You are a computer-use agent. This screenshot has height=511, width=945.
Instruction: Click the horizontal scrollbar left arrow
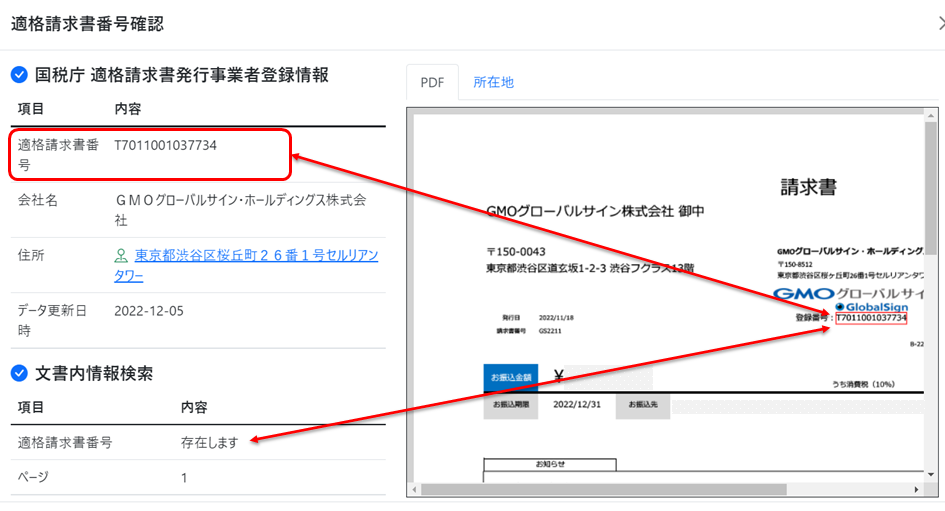pyautogui.click(x=414, y=489)
